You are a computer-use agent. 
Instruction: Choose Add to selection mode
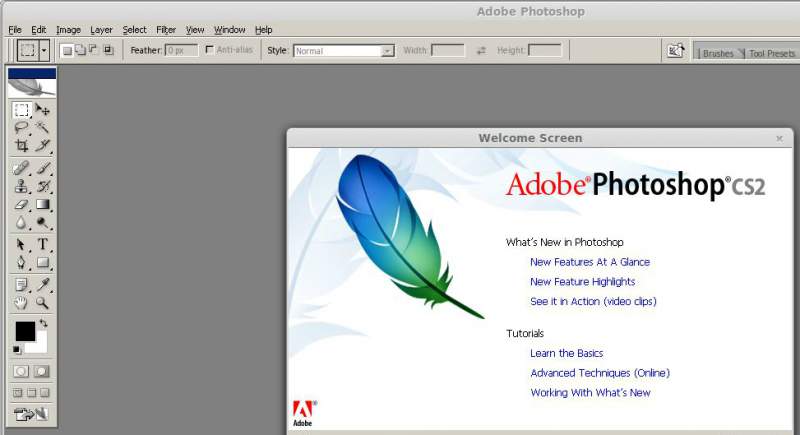point(81,50)
